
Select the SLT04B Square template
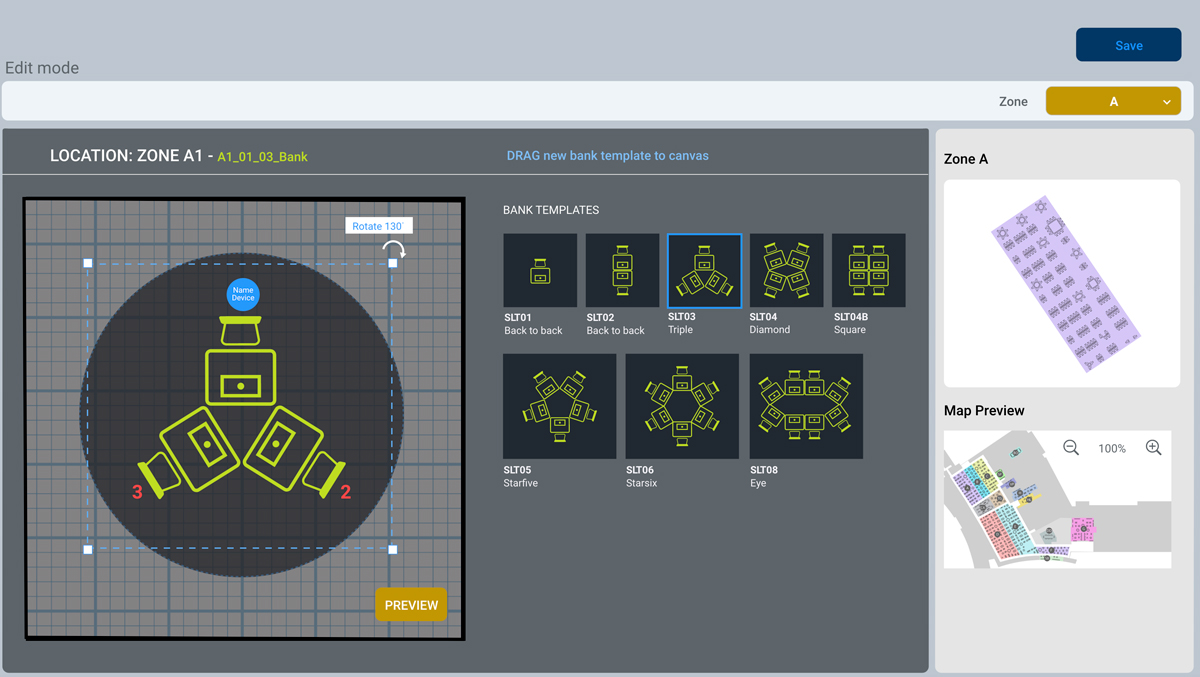[x=868, y=270]
